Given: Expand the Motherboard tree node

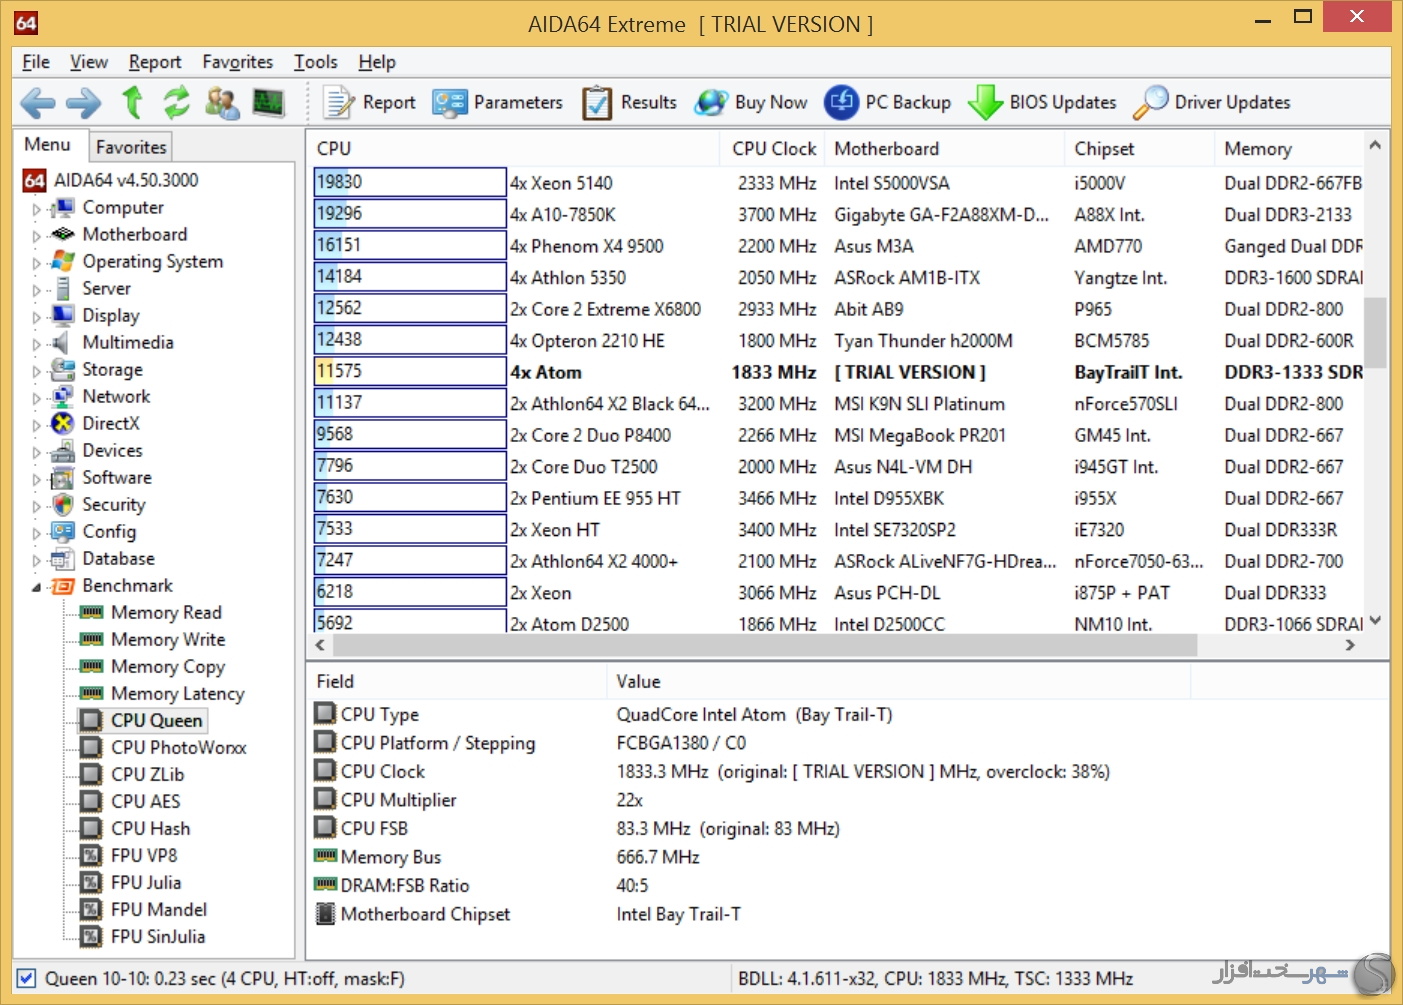Looking at the screenshot, I should coord(36,236).
